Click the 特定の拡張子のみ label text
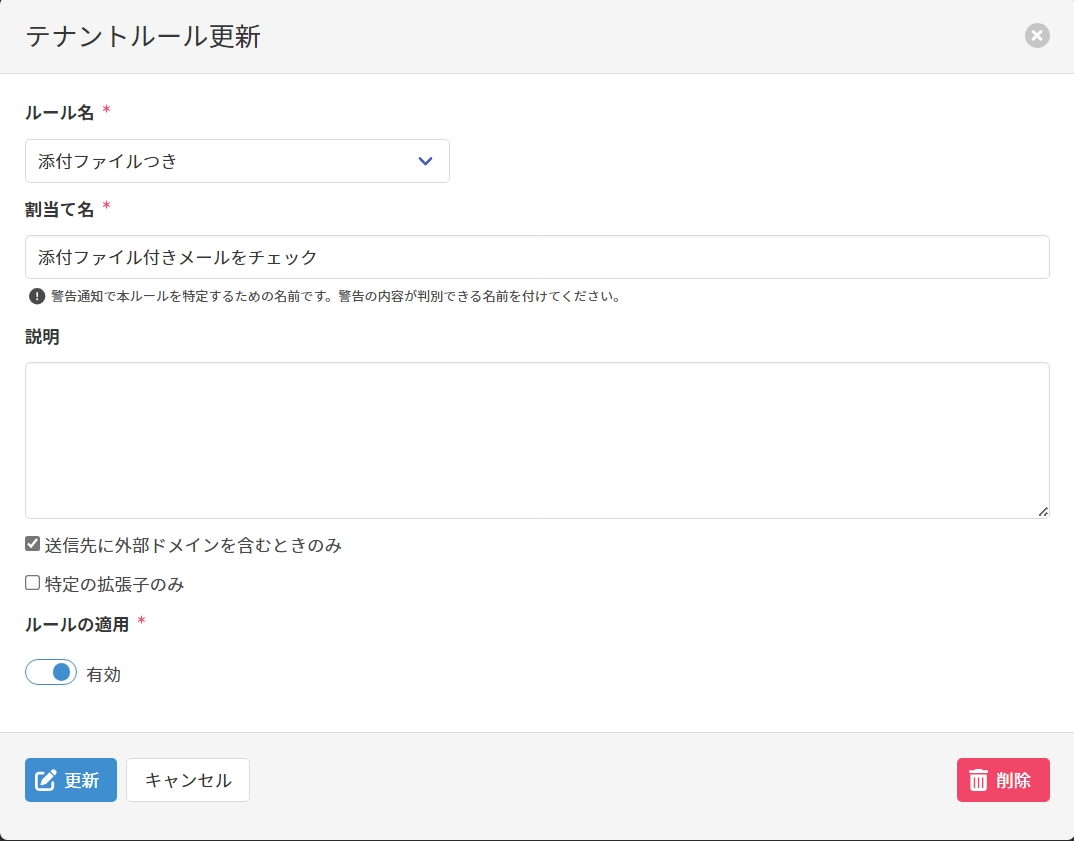Viewport: 1074px width, 841px height. [114, 584]
